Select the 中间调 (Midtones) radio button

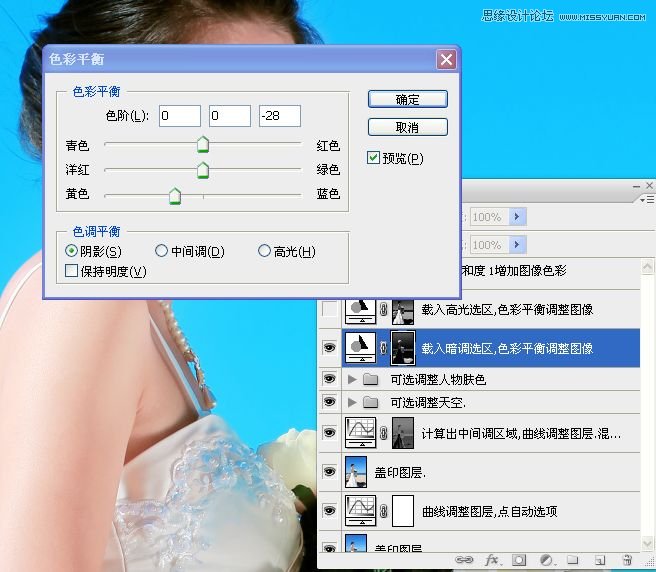point(161,251)
